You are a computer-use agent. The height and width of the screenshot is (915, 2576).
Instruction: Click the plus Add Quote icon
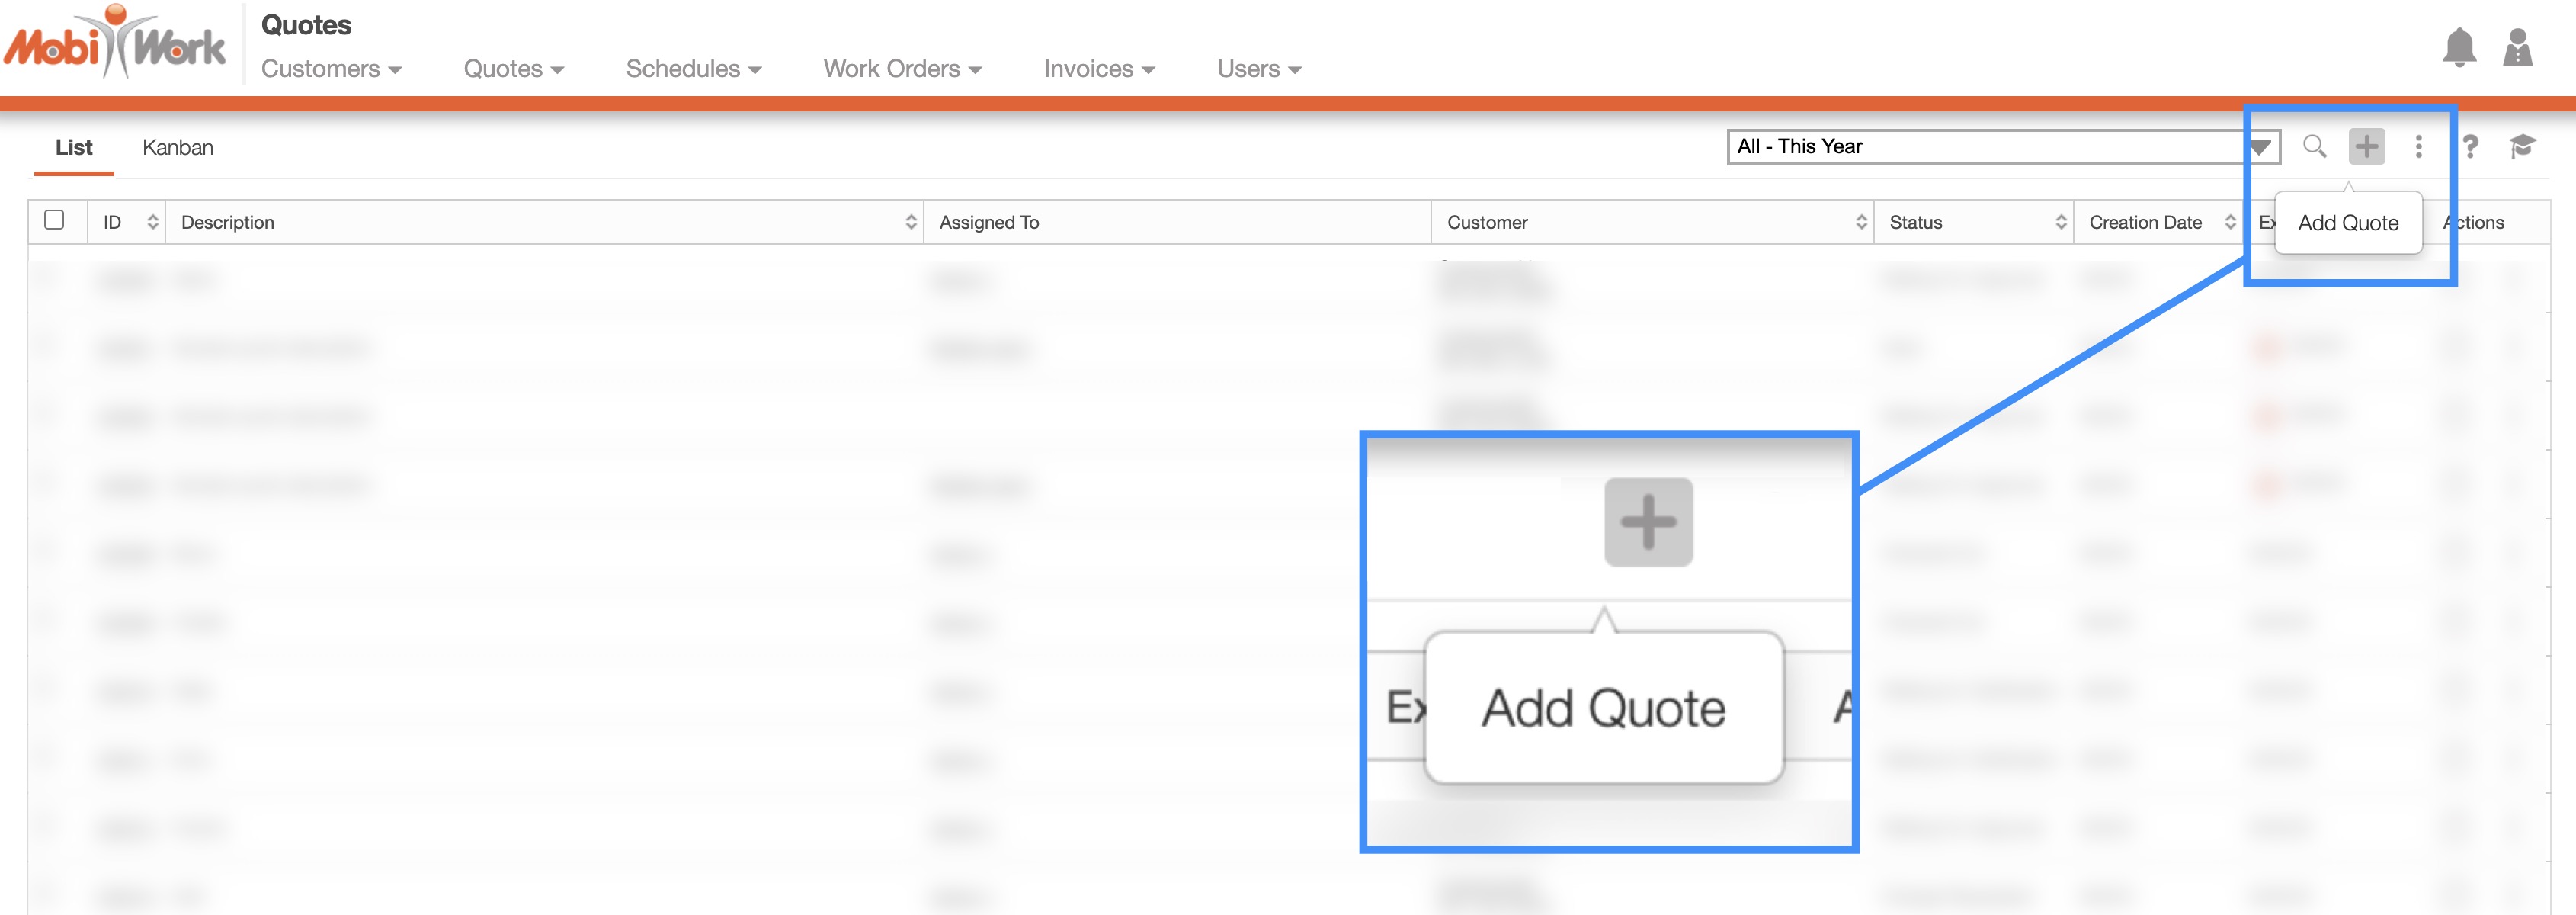[x=2366, y=147]
